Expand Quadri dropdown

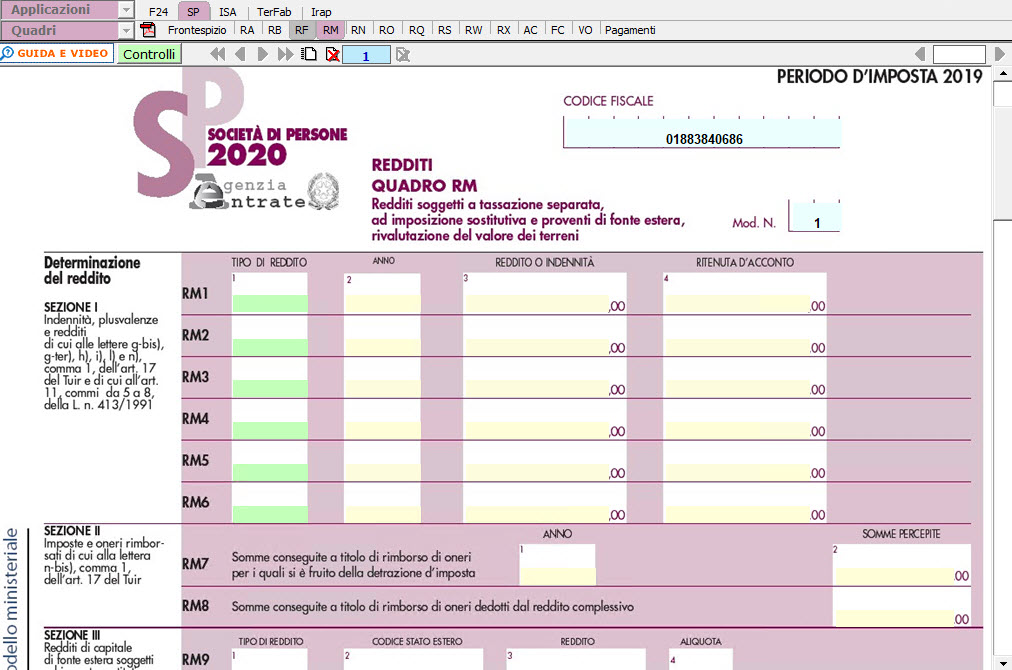click(x=126, y=30)
